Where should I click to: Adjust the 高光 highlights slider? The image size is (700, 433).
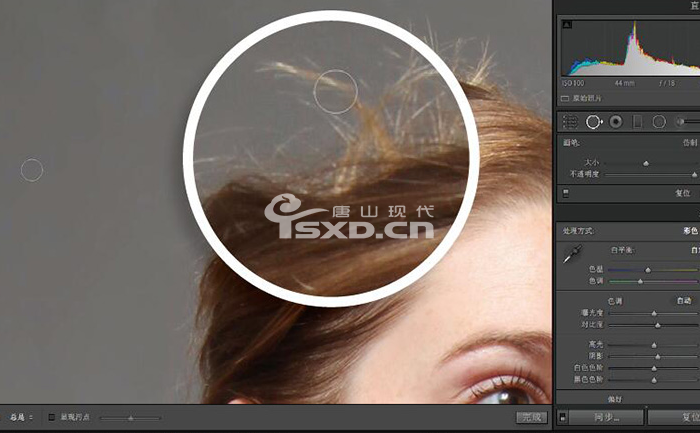coord(654,345)
